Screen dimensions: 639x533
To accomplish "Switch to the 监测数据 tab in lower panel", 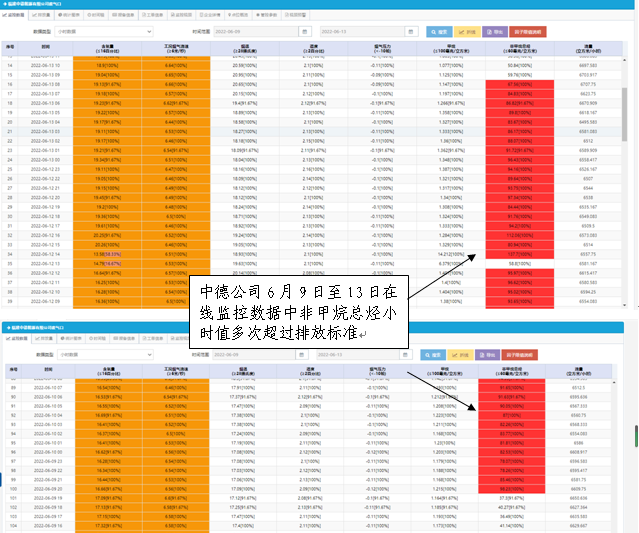I will (19, 338).
